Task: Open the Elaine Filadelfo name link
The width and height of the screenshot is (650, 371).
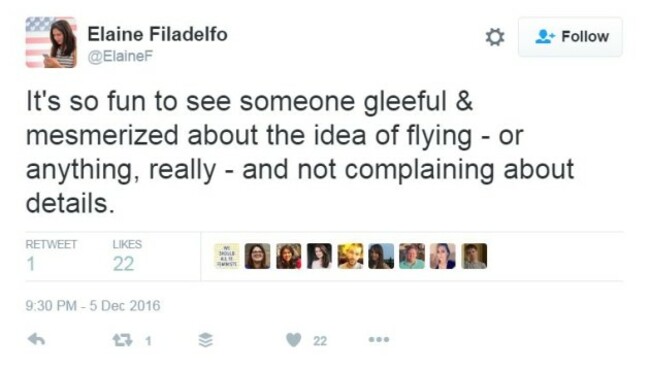Action: pos(158,34)
